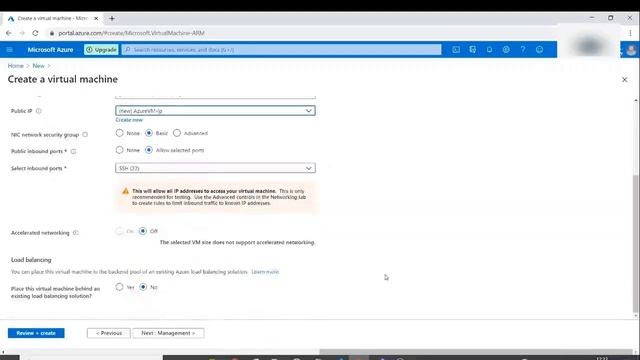640x360 pixels.
Task: Choose Yes for load balancing solution
Action: click(x=119, y=287)
